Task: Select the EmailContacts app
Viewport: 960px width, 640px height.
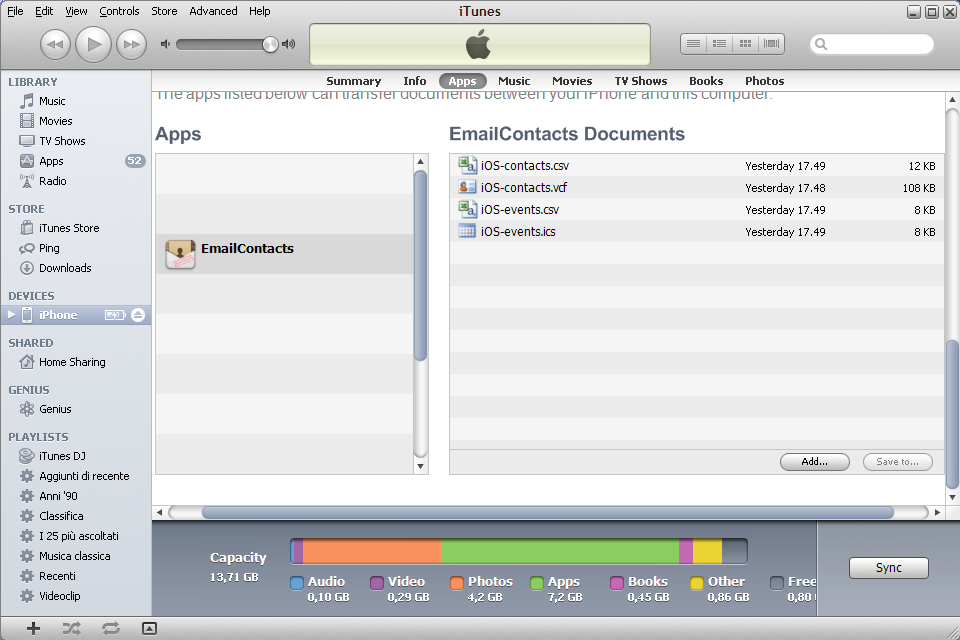Action: point(285,254)
